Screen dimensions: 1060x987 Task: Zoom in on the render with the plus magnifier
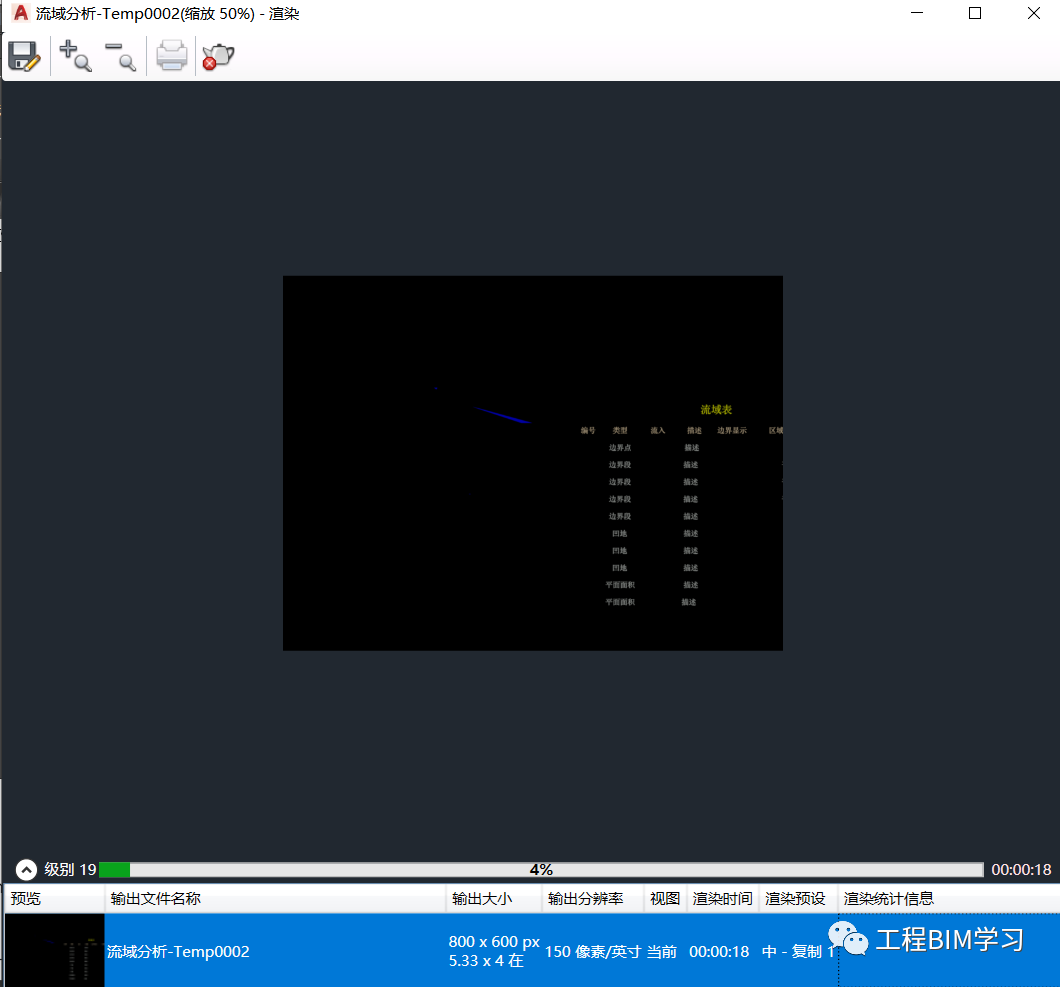coord(75,56)
